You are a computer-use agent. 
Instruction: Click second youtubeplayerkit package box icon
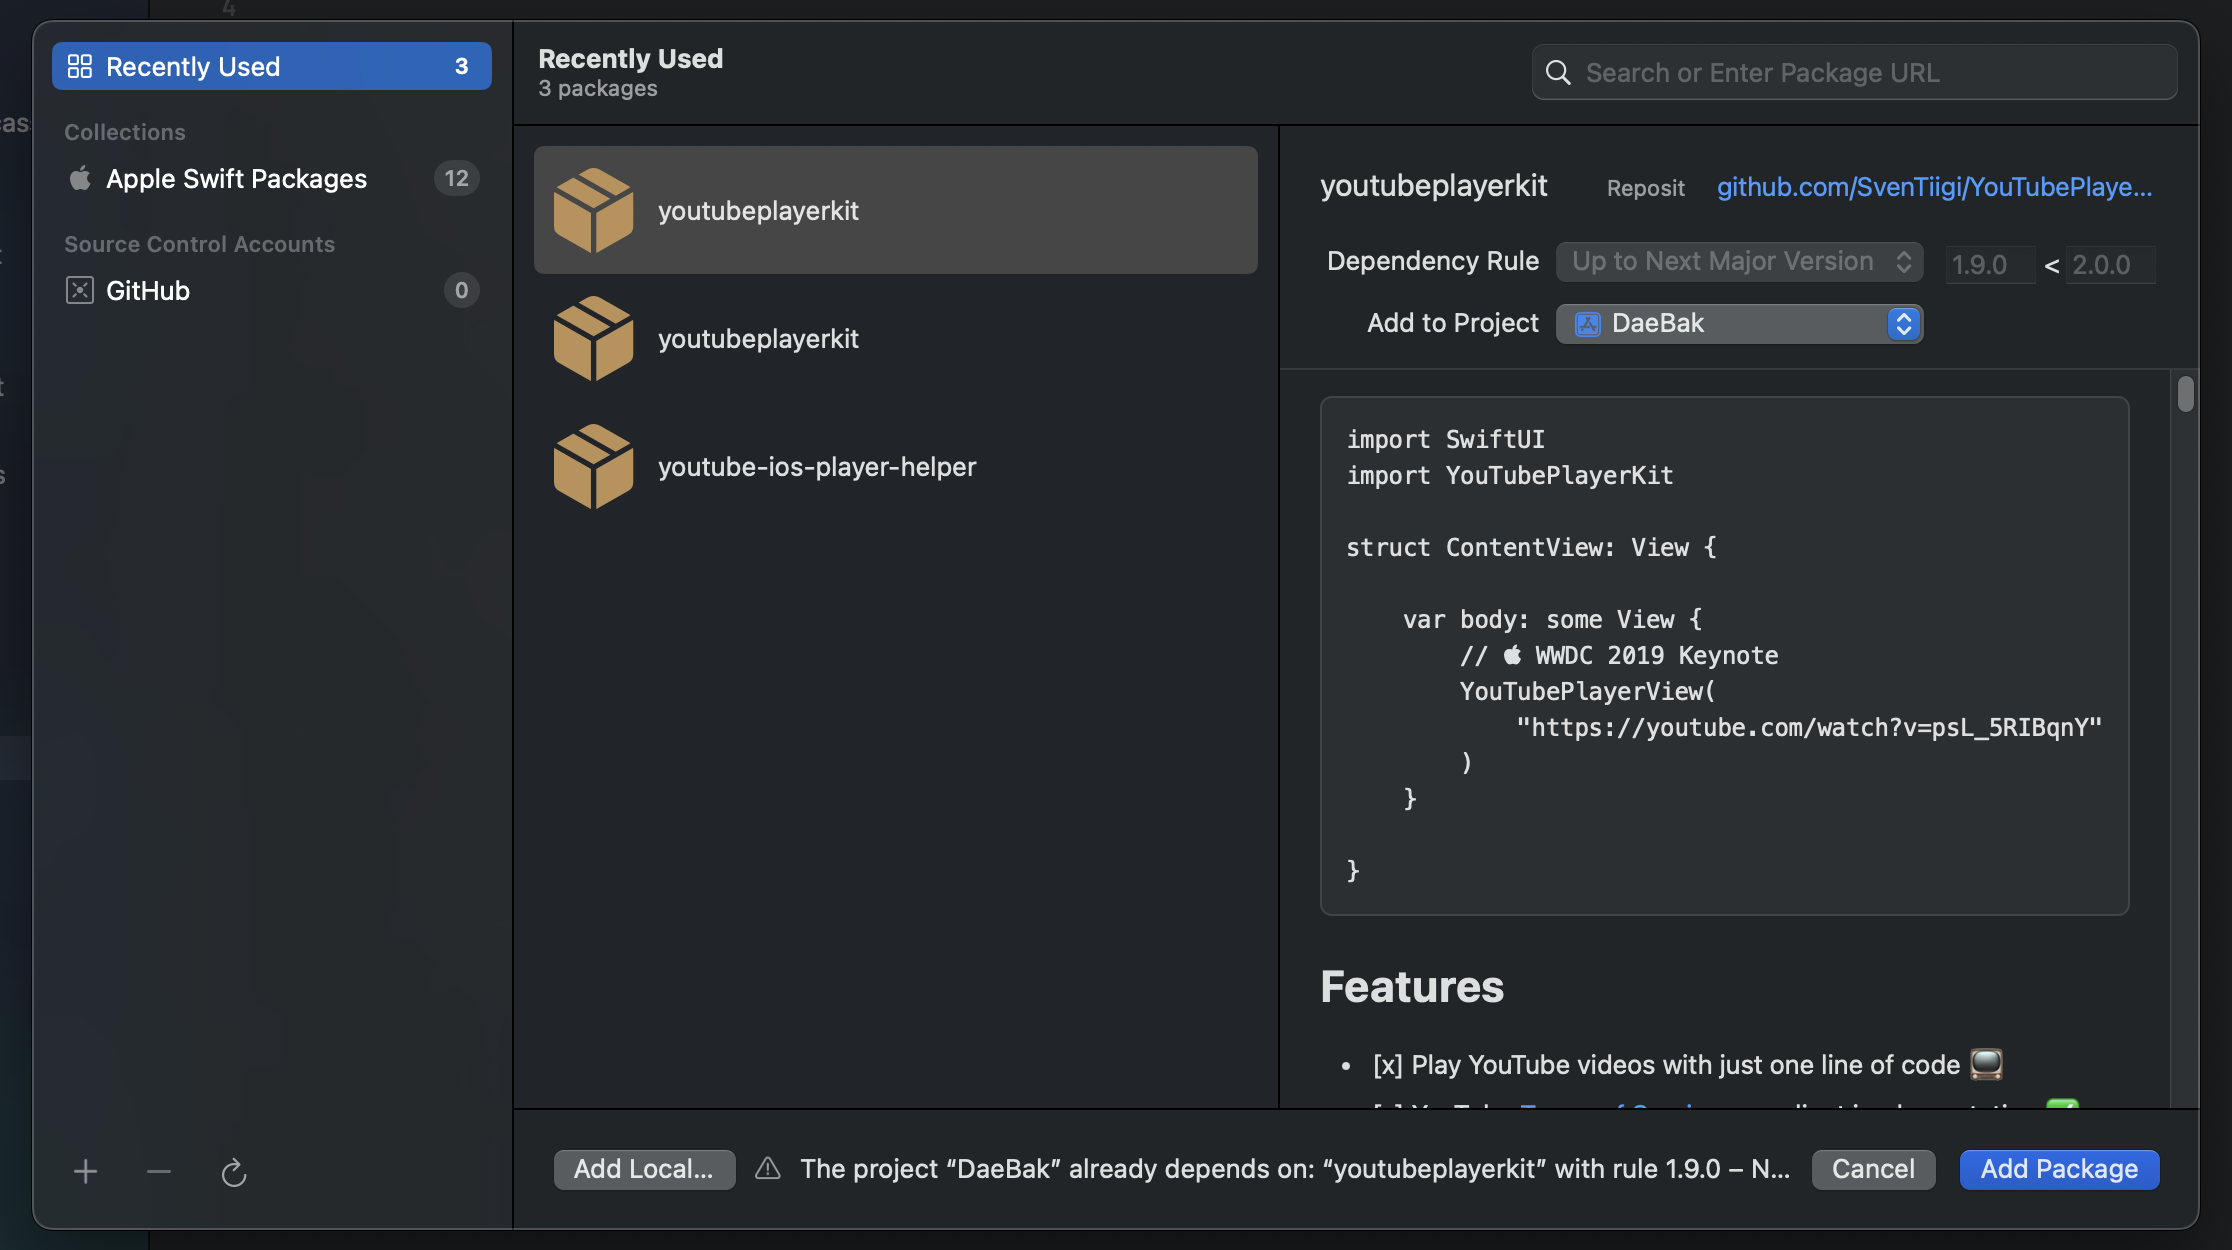tap(593, 338)
